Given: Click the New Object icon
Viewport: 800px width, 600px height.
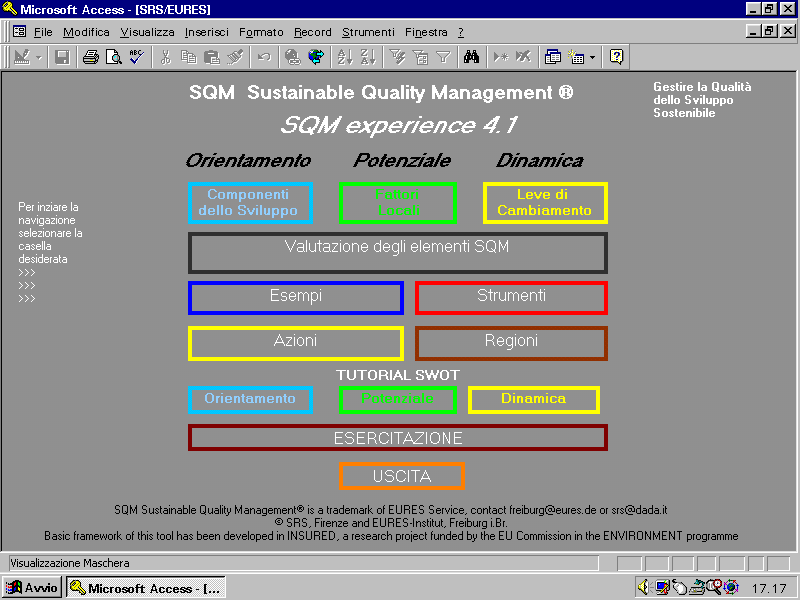Looking at the screenshot, I should (576, 57).
